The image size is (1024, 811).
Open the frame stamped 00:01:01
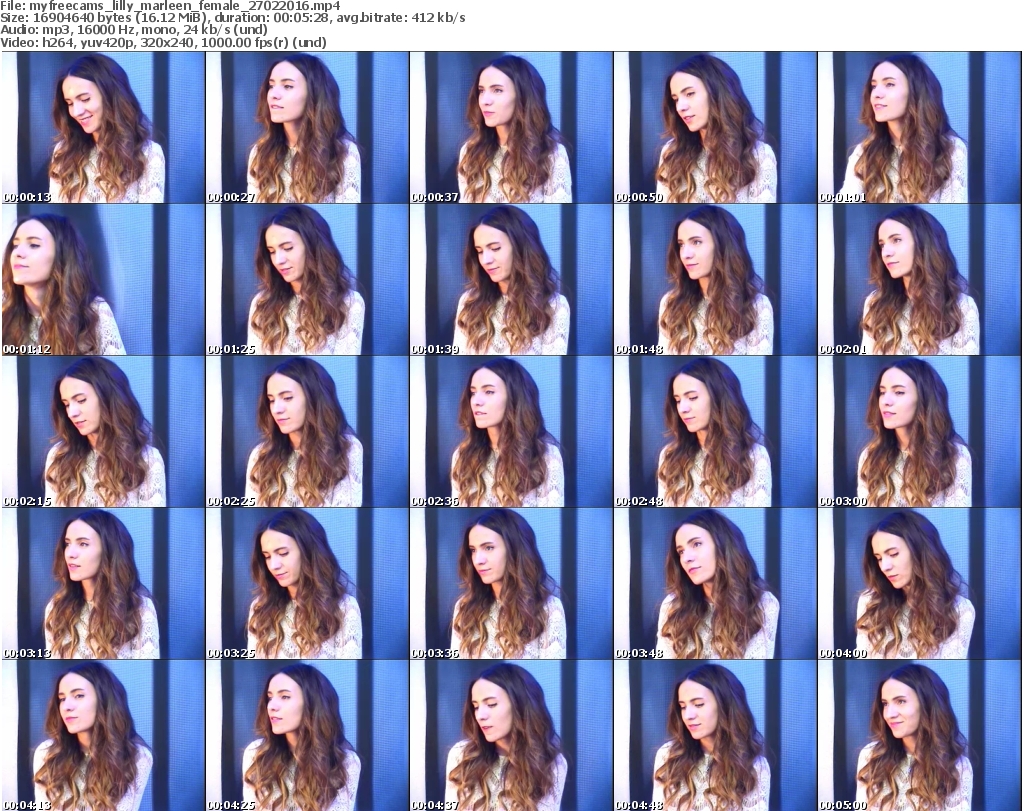pyautogui.click(x=920, y=127)
